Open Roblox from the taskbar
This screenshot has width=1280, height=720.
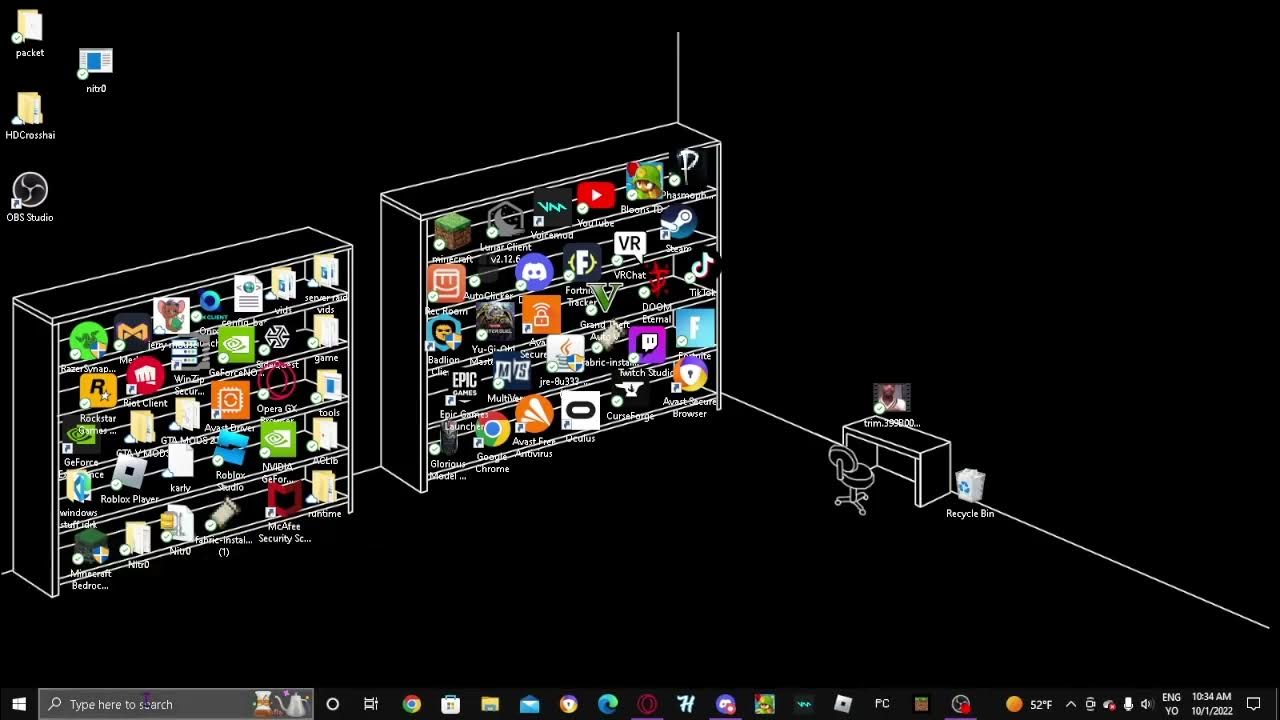pos(843,704)
